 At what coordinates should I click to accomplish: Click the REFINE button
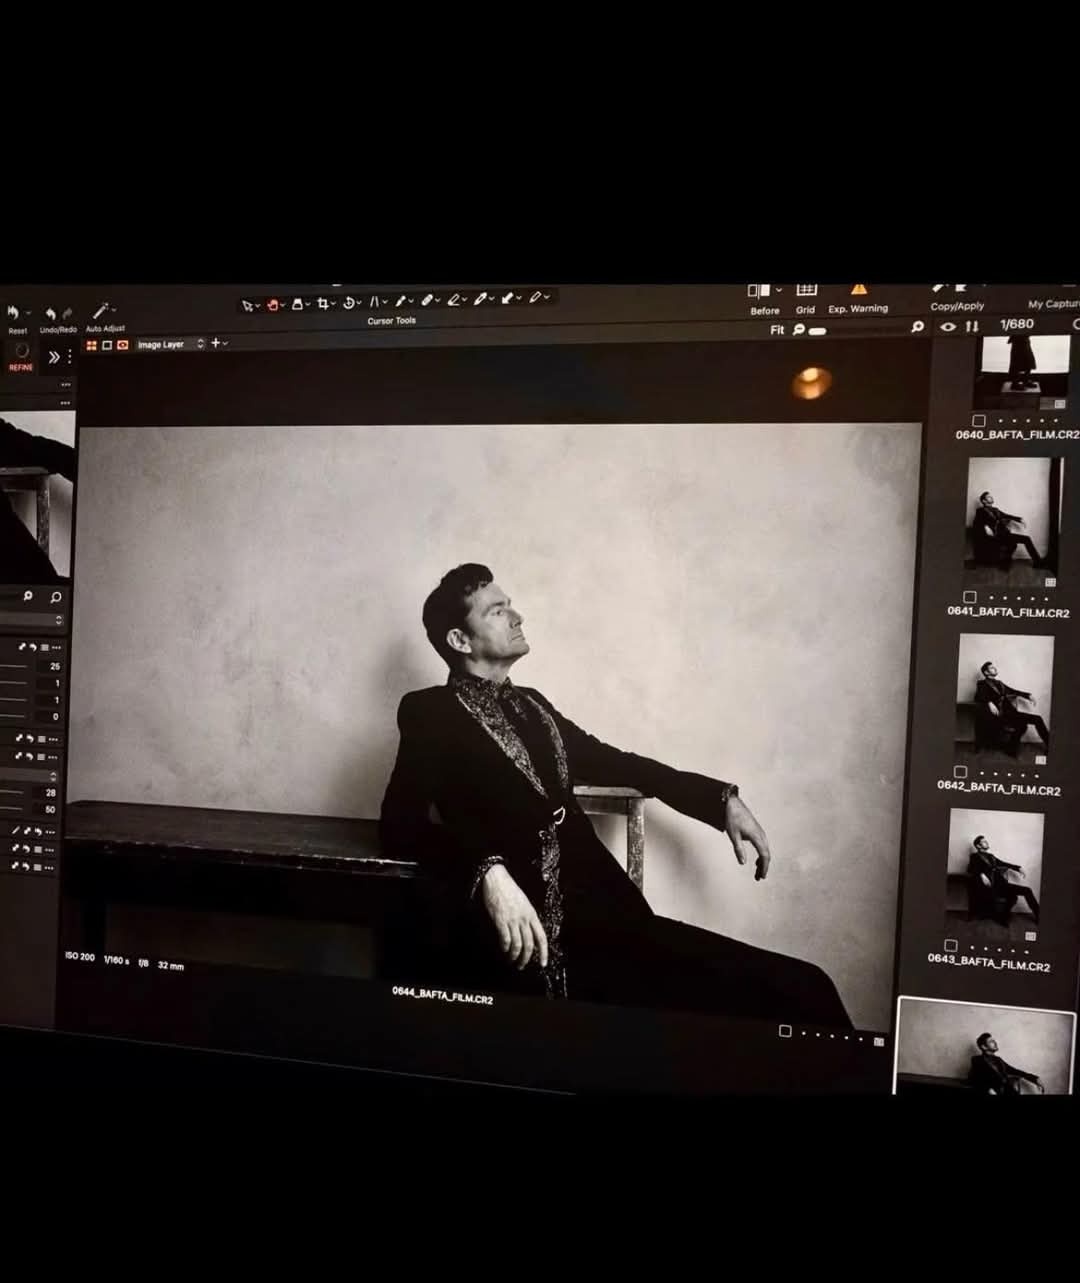21,357
